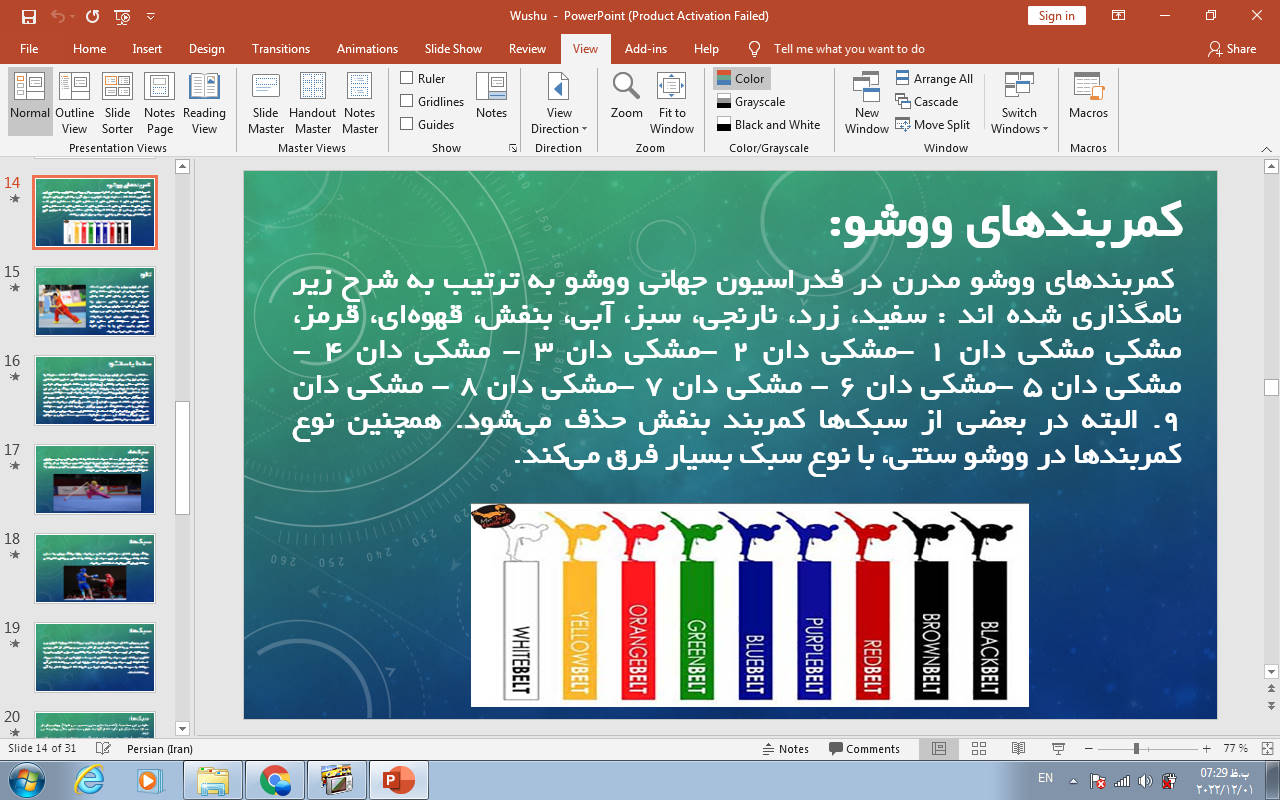
Task: Open a New Window
Action: pyautogui.click(x=866, y=103)
